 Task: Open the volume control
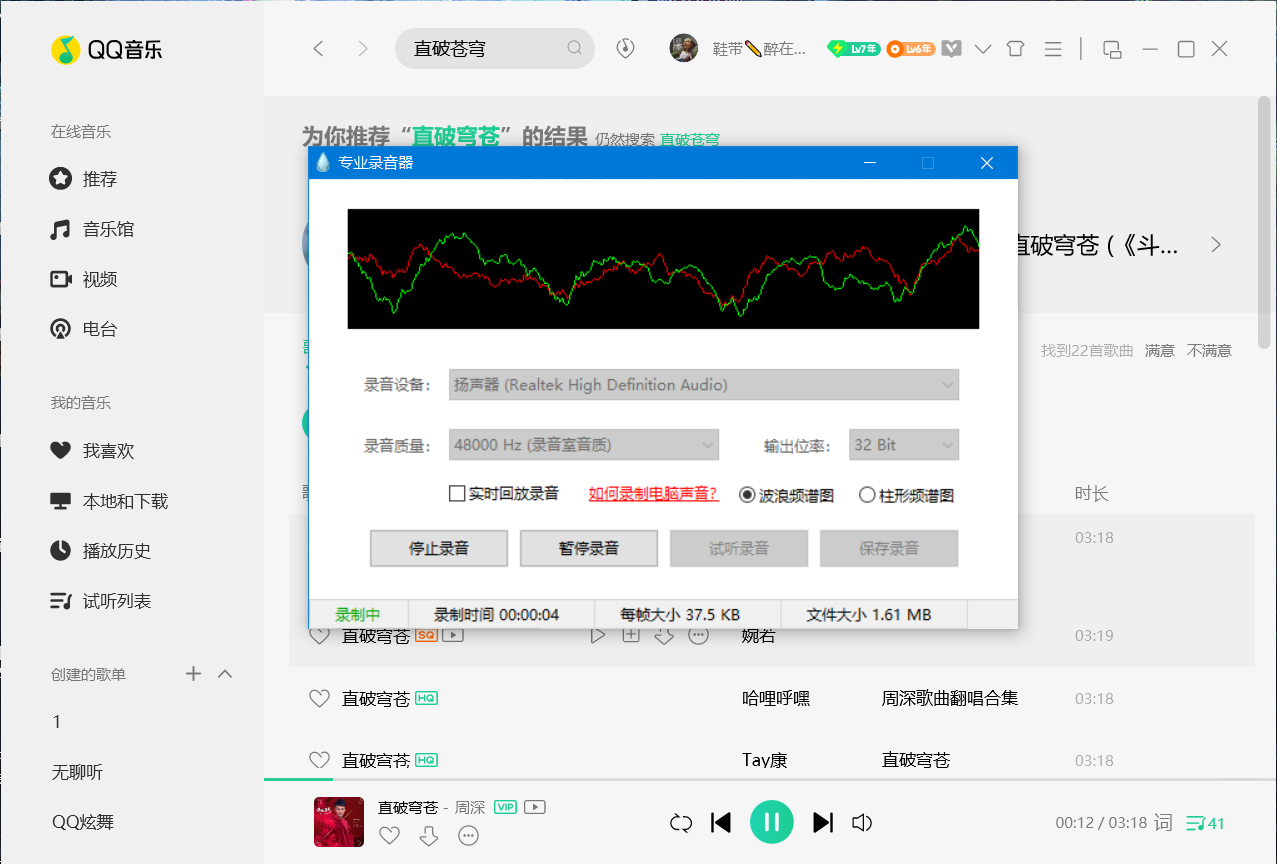(862, 822)
